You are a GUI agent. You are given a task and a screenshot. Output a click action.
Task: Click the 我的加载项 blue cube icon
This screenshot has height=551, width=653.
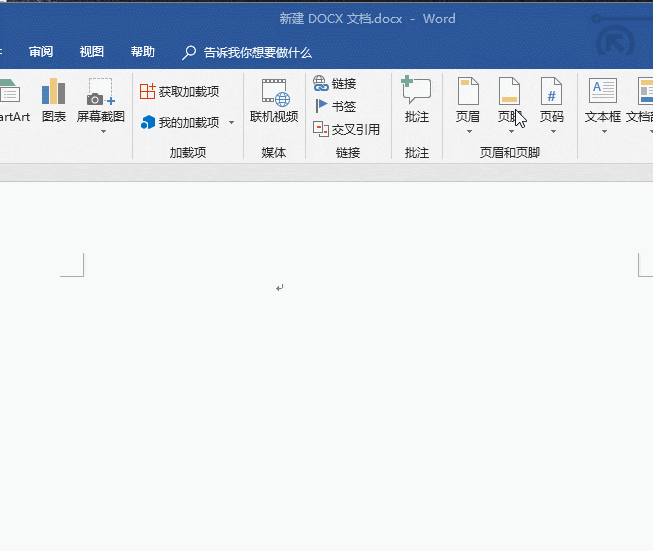point(148,122)
